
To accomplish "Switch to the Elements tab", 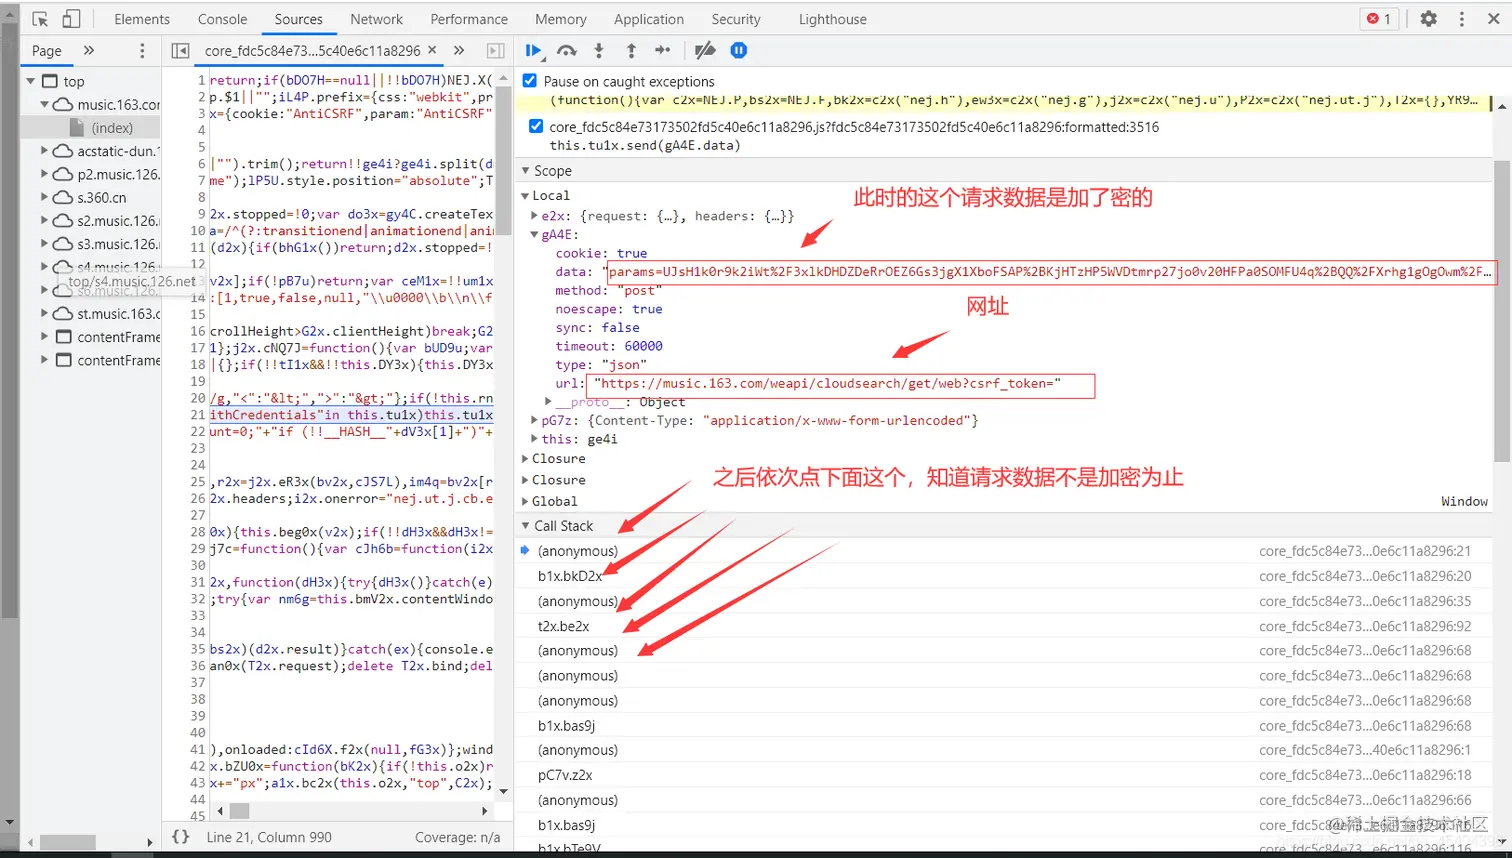I will (142, 19).
